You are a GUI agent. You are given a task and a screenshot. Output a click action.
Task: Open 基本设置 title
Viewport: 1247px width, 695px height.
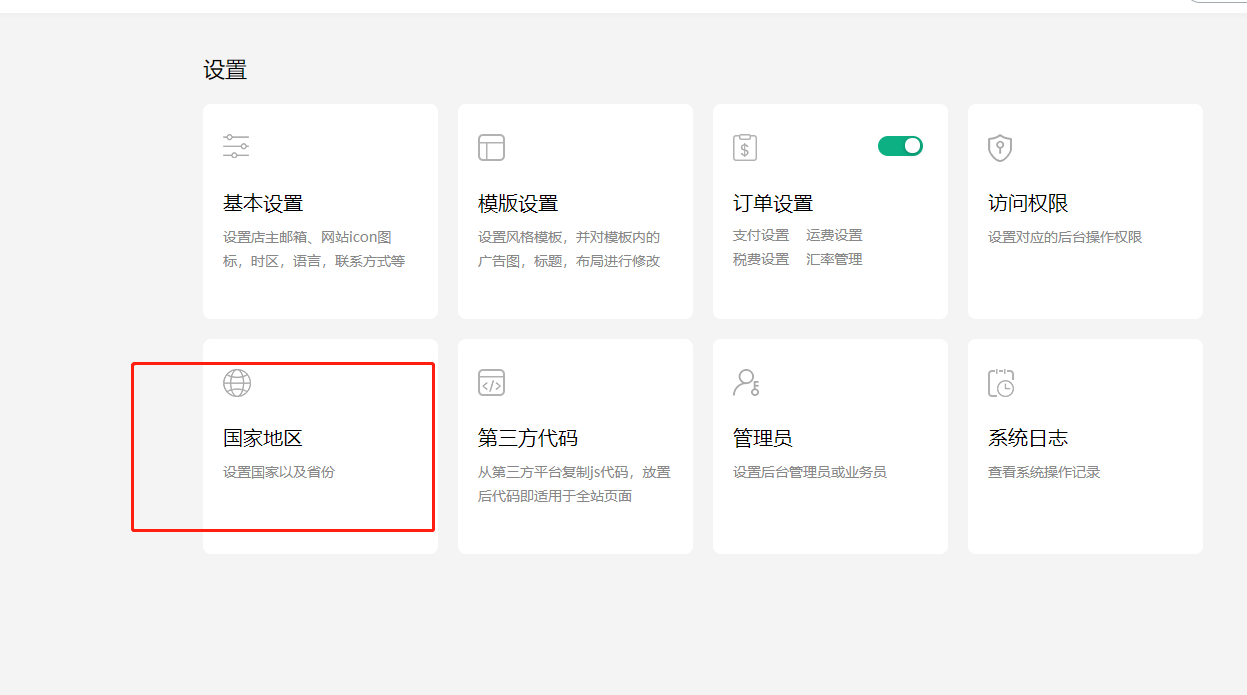[x=263, y=204]
